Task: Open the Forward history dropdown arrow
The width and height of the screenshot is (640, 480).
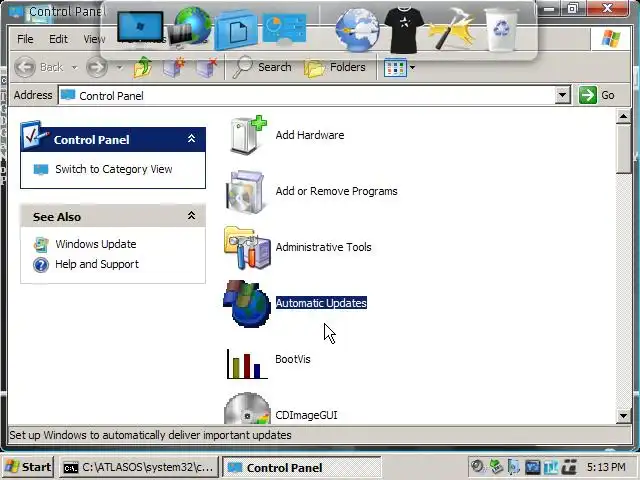Action: click(120, 67)
